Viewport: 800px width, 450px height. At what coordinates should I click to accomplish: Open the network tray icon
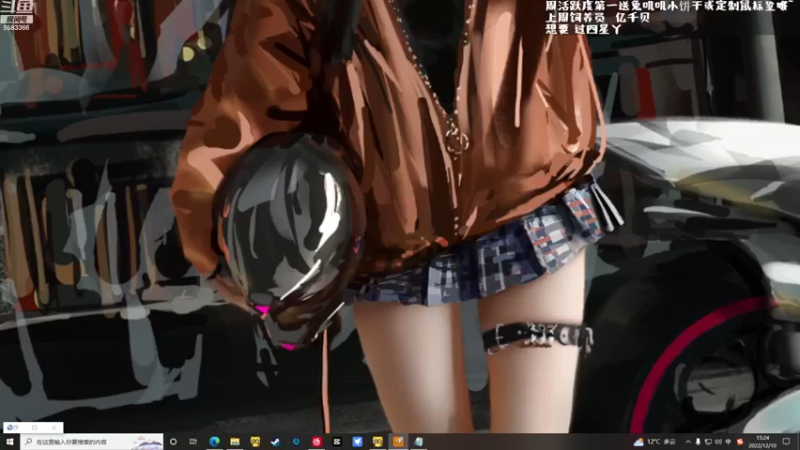click(708, 442)
